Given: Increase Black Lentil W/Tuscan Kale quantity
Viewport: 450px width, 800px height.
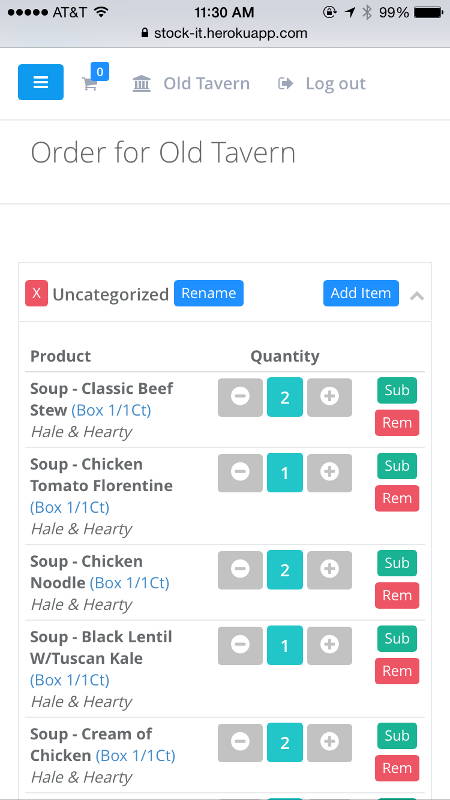Looking at the screenshot, I should [x=330, y=645].
